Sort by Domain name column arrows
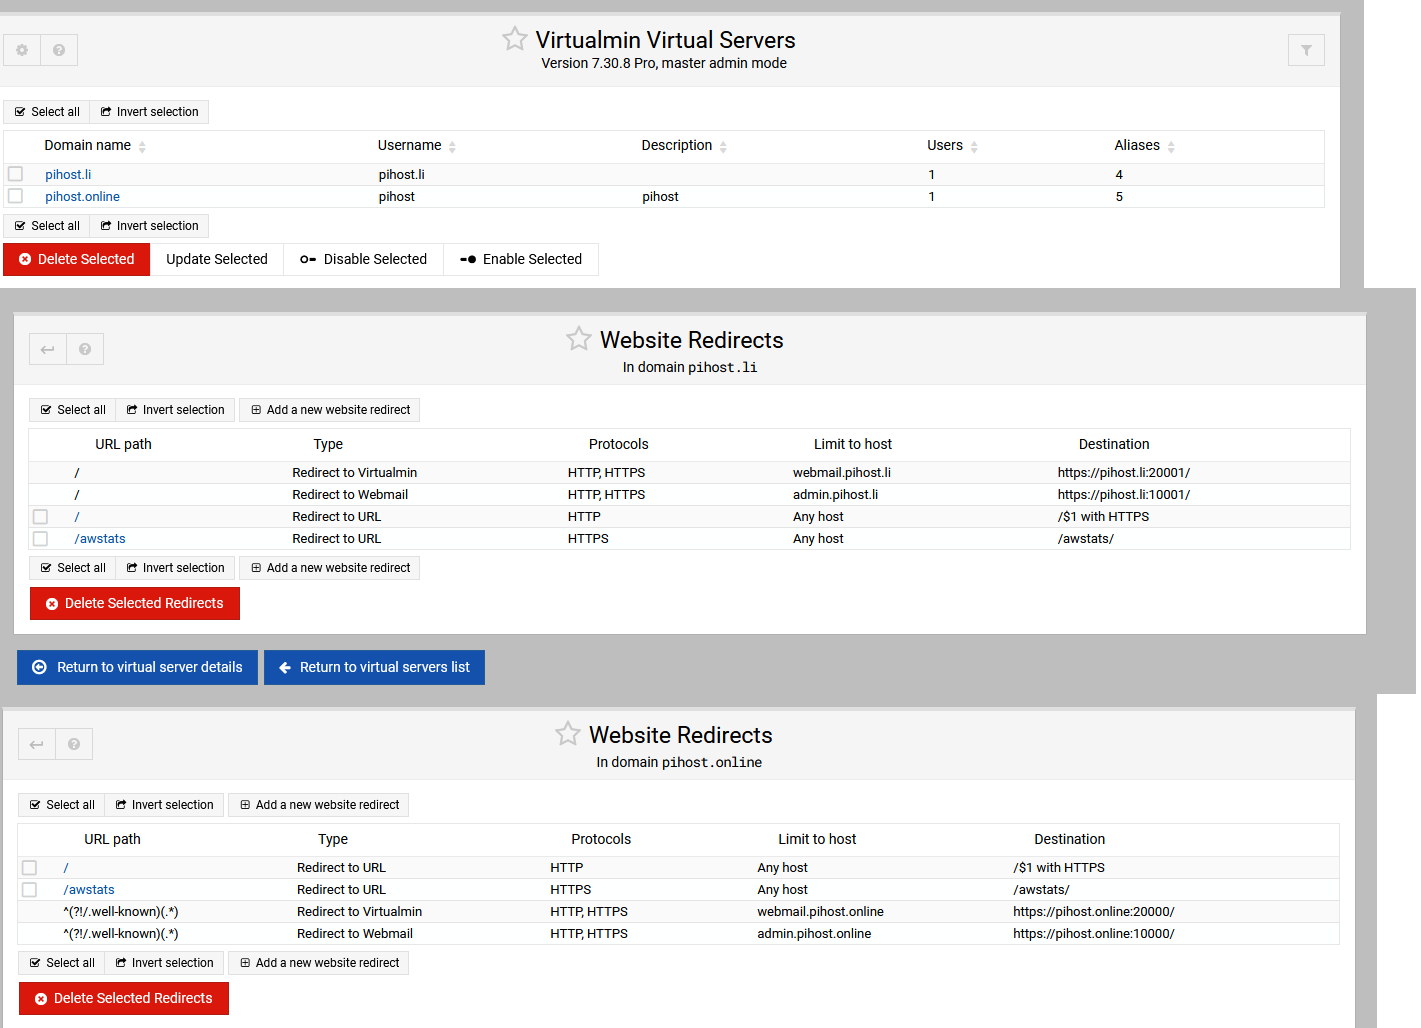Viewport: 1421px width, 1028px height. [142, 147]
